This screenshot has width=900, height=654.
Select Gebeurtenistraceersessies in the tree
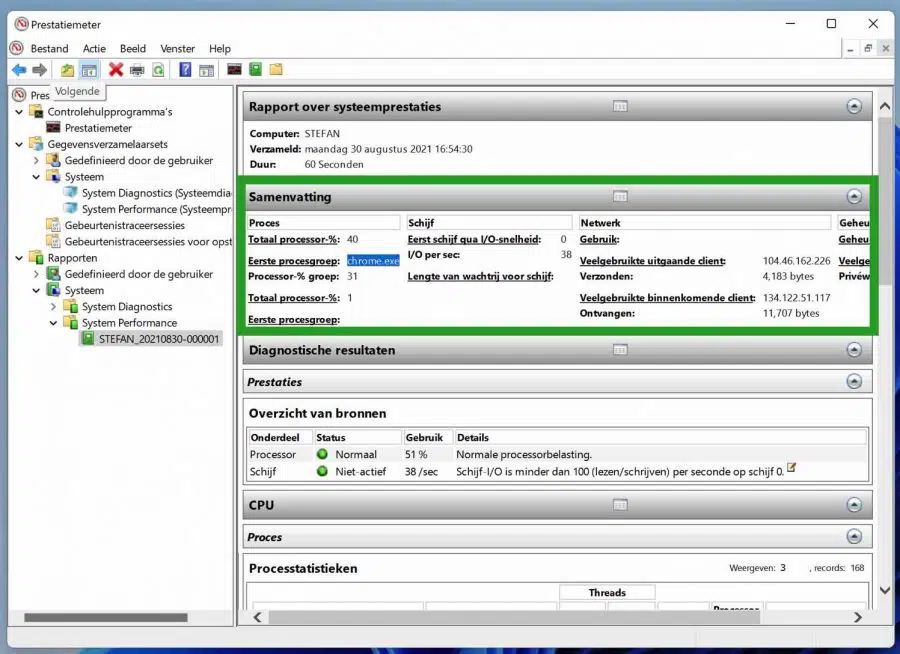click(125, 225)
